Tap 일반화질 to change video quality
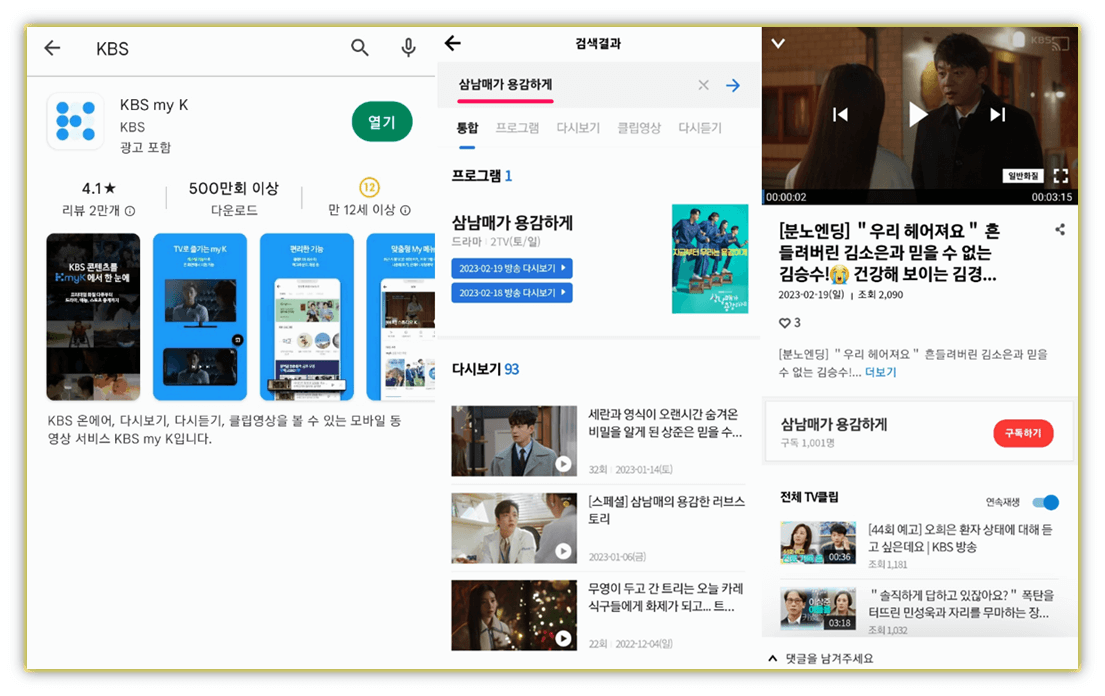This screenshot has width=1105, height=696. [x=1022, y=174]
